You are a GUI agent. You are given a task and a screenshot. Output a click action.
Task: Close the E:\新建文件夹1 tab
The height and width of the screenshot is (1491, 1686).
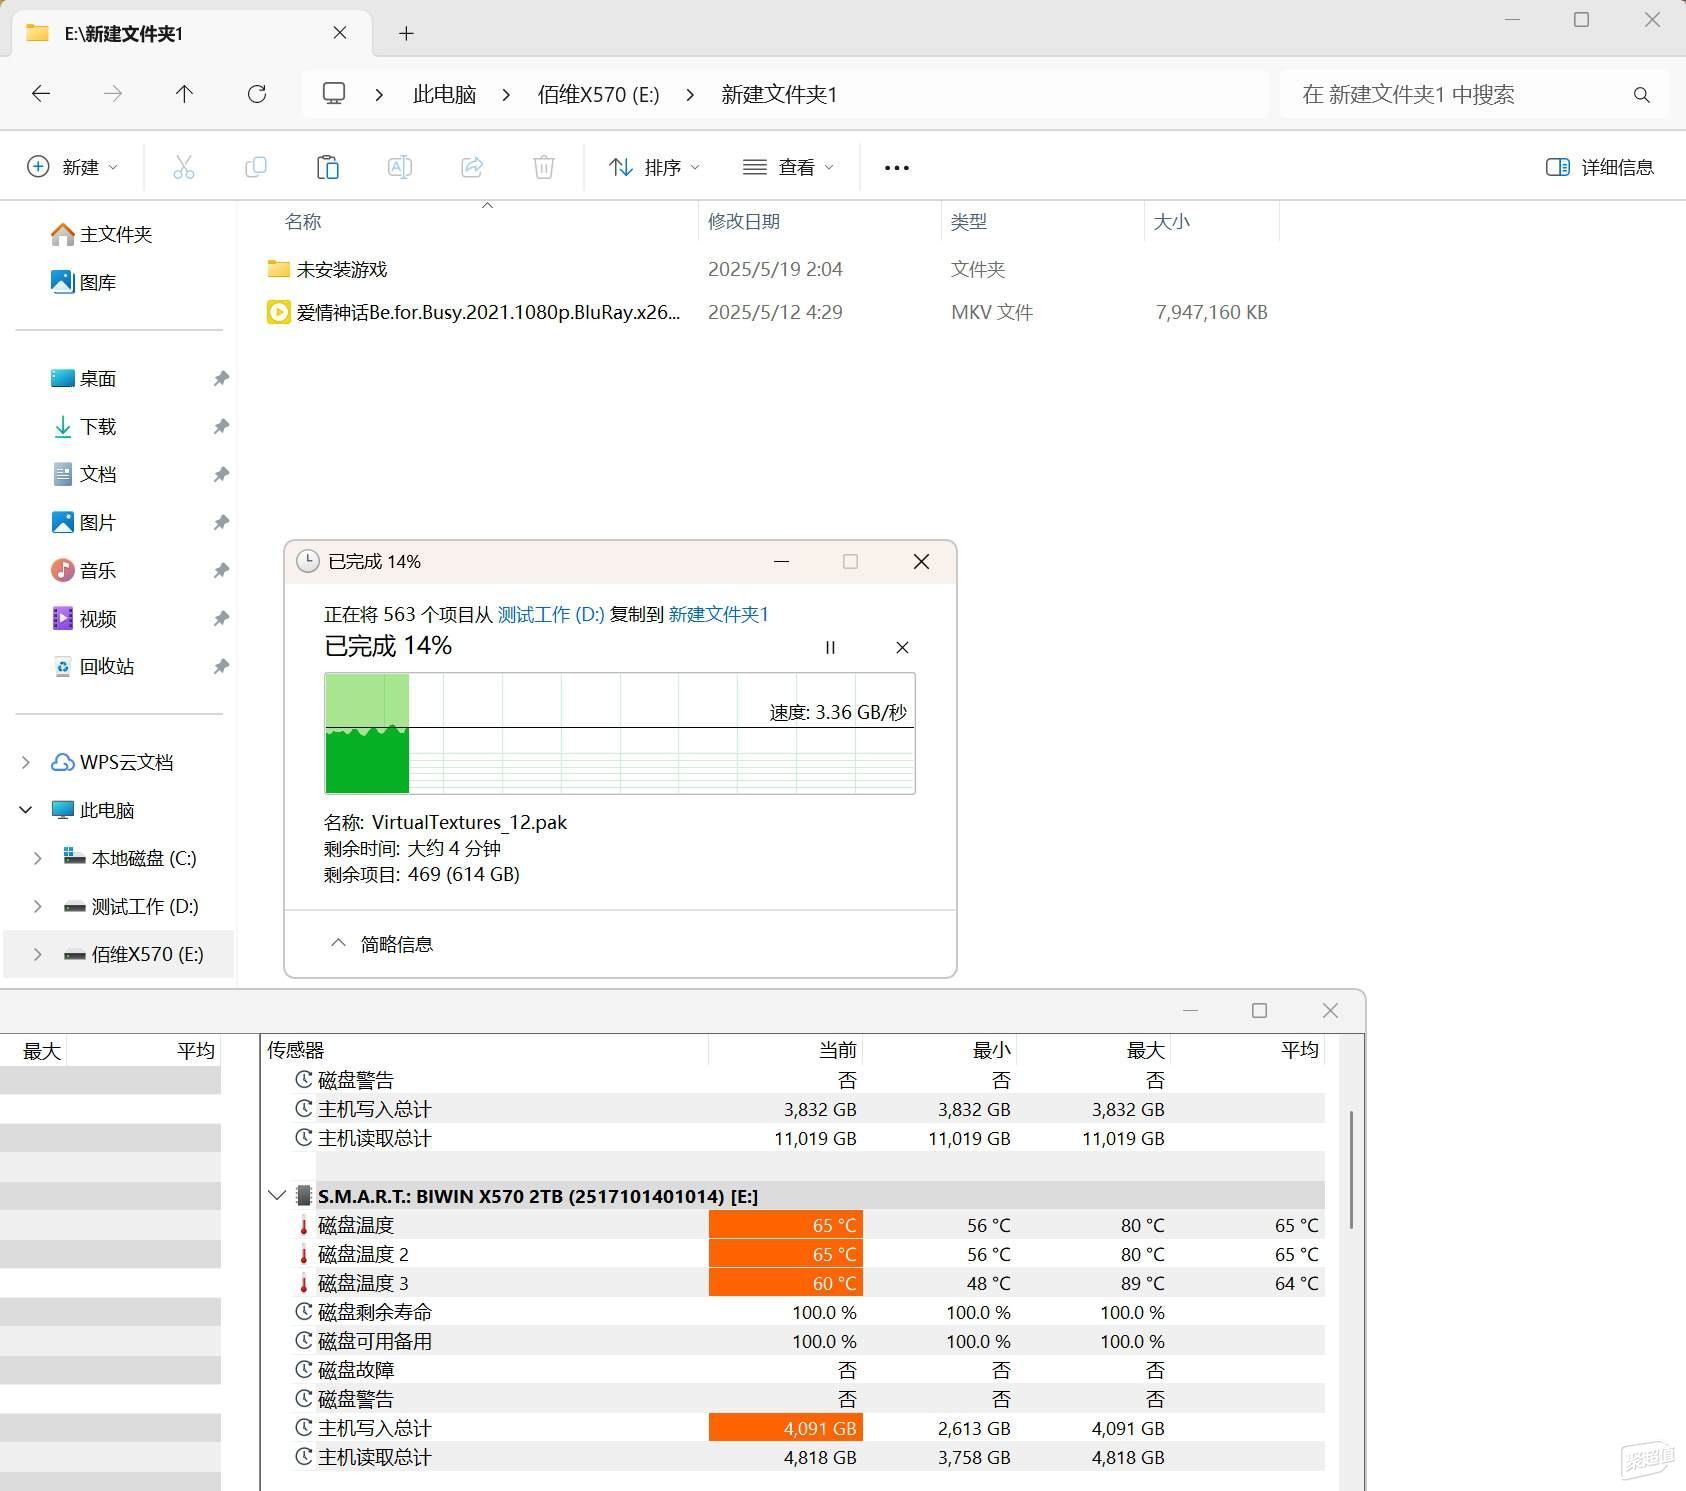tap(340, 33)
